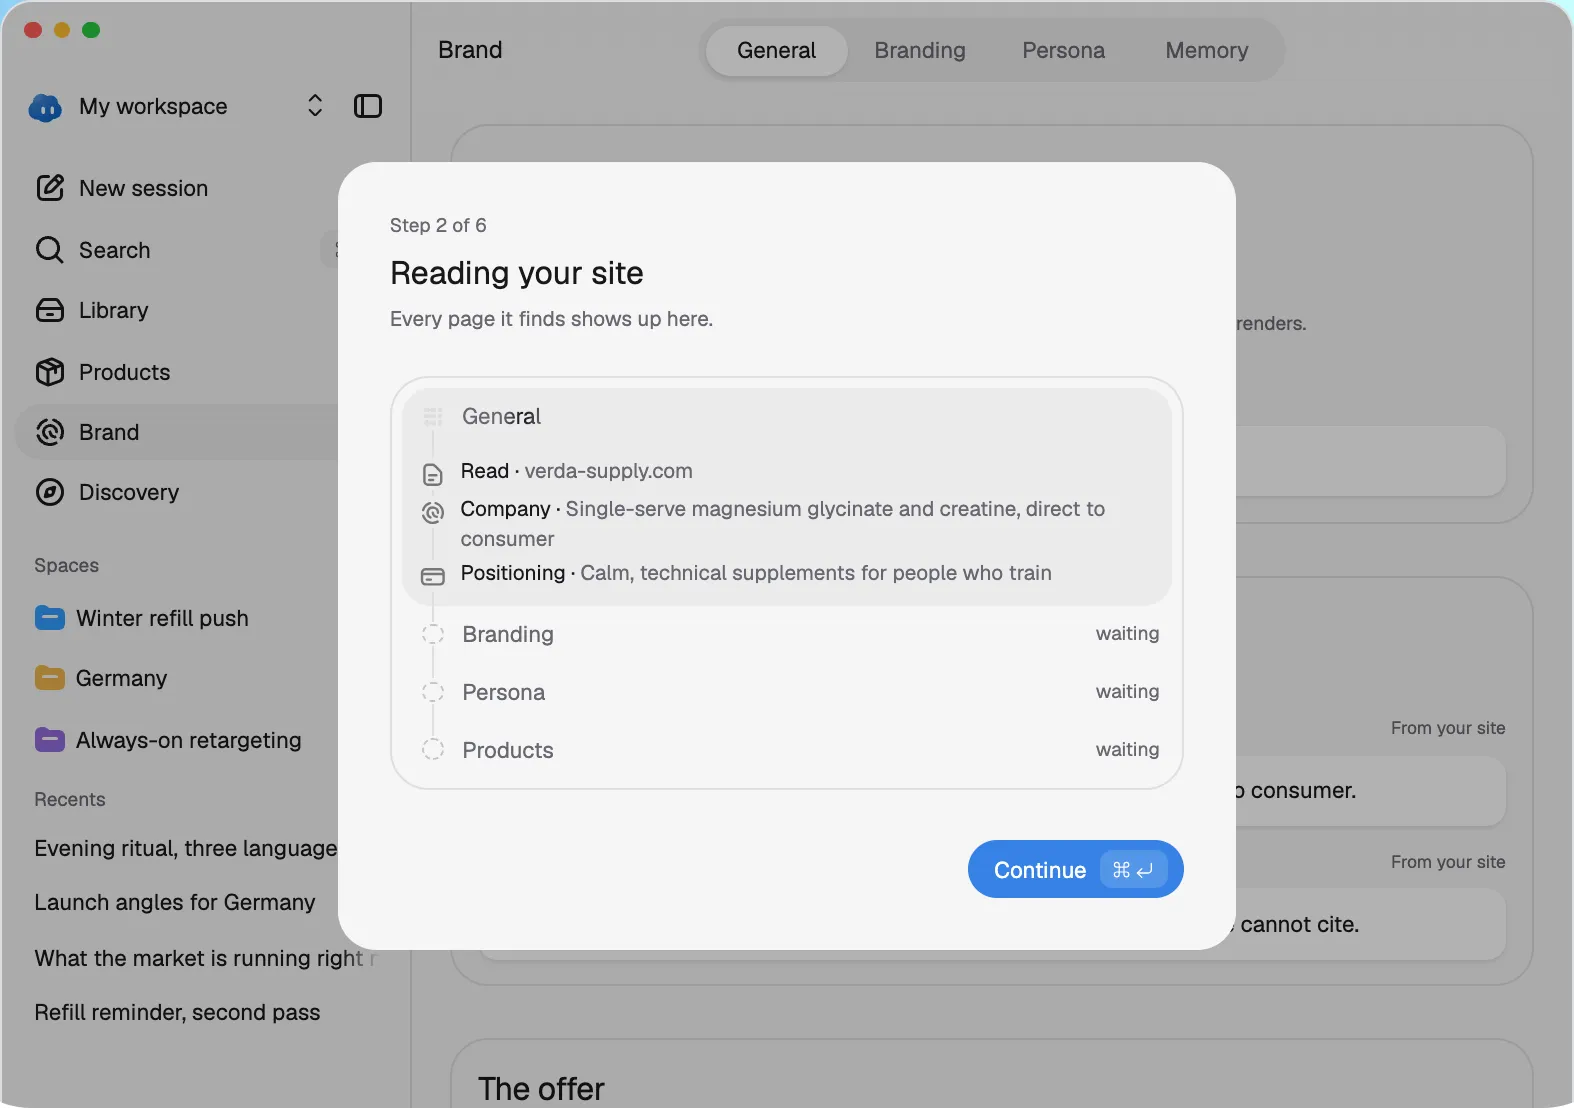This screenshot has height=1108, width=1574.
Task: Click the document icon beside Read verda-supply.com
Action: (433, 474)
